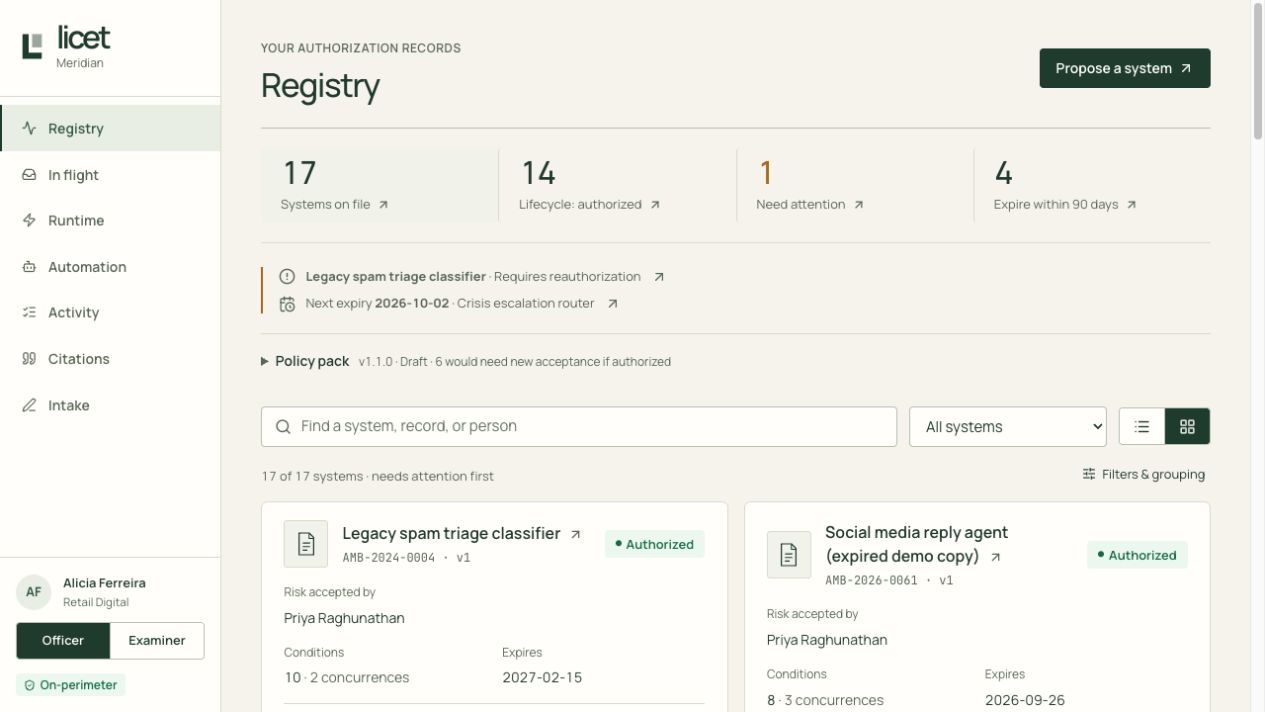Click the AF user avatar
Image resolution: width=1265 pixels, height=712 pixels.
click(33, 592)
